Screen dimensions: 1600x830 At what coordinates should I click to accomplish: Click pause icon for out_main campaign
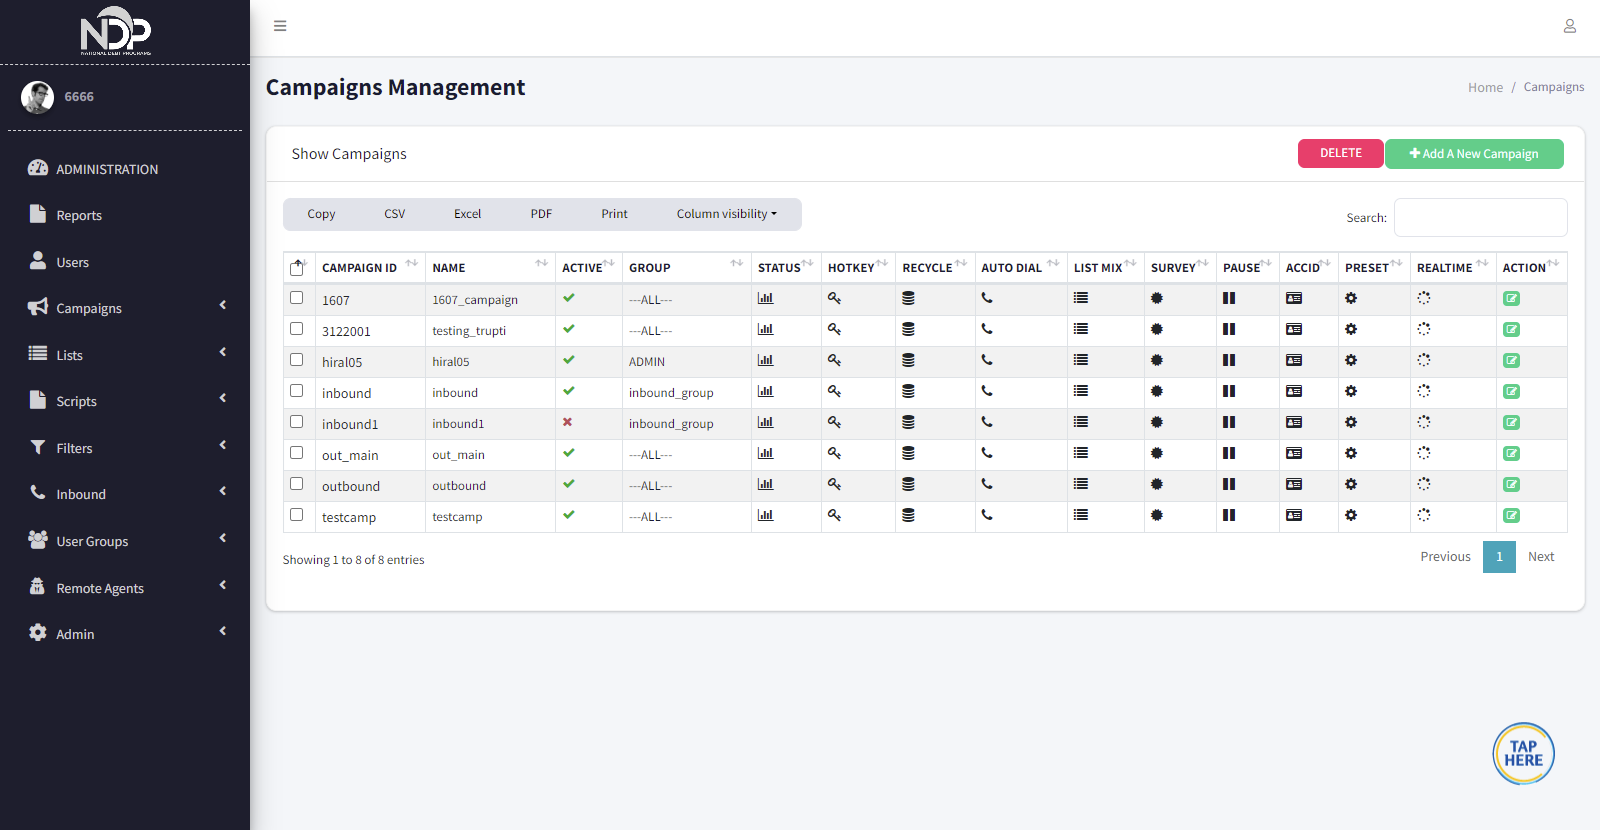coord(1229,453)
